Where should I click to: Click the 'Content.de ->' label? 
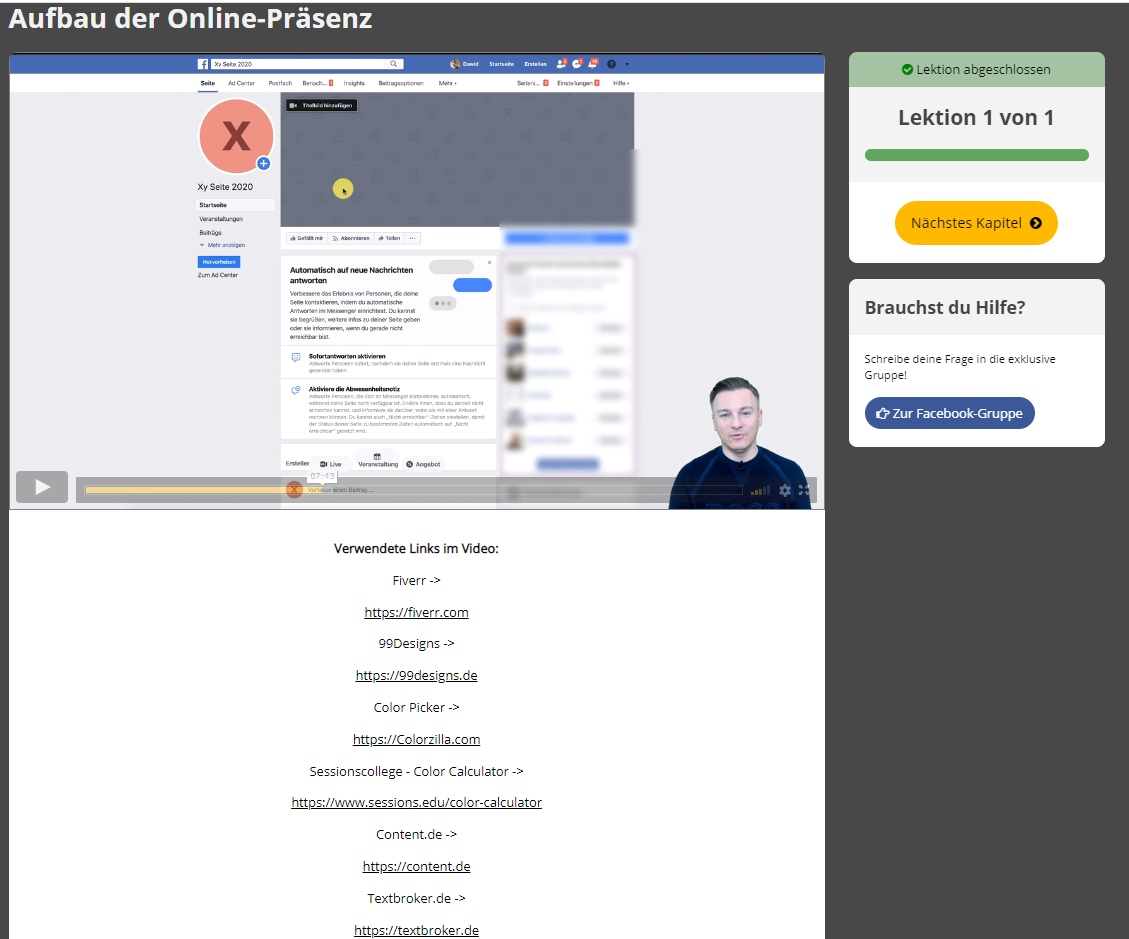416,835
